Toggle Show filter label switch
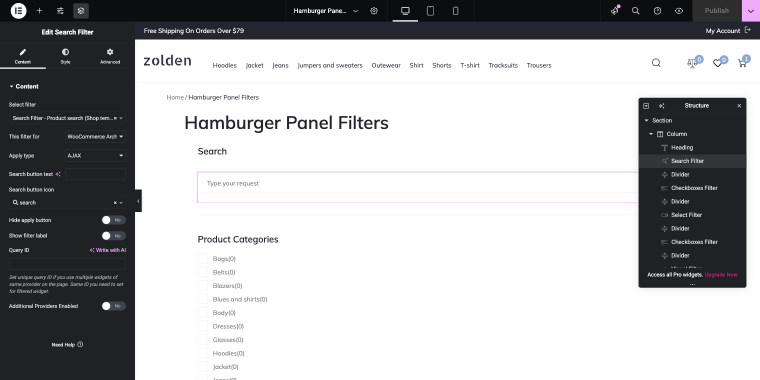This screenshot has height=380, width=760. [x=113, y=236]
